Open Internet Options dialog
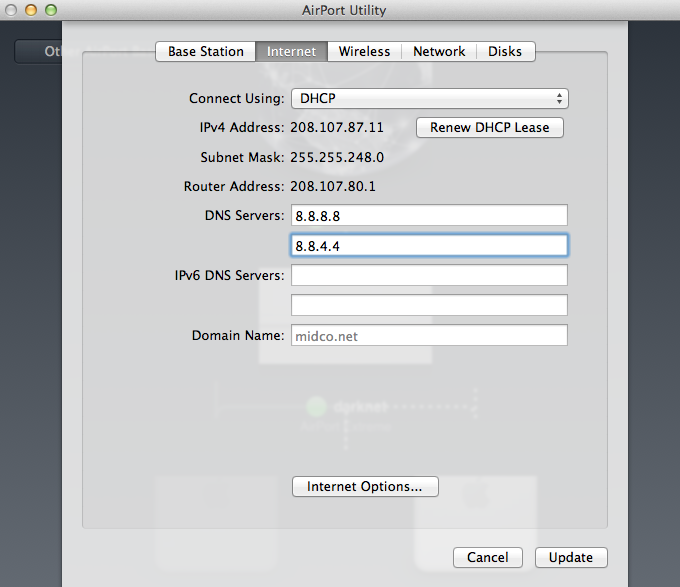680x587 pixels. pyautogui.click(x=365, y=486)
